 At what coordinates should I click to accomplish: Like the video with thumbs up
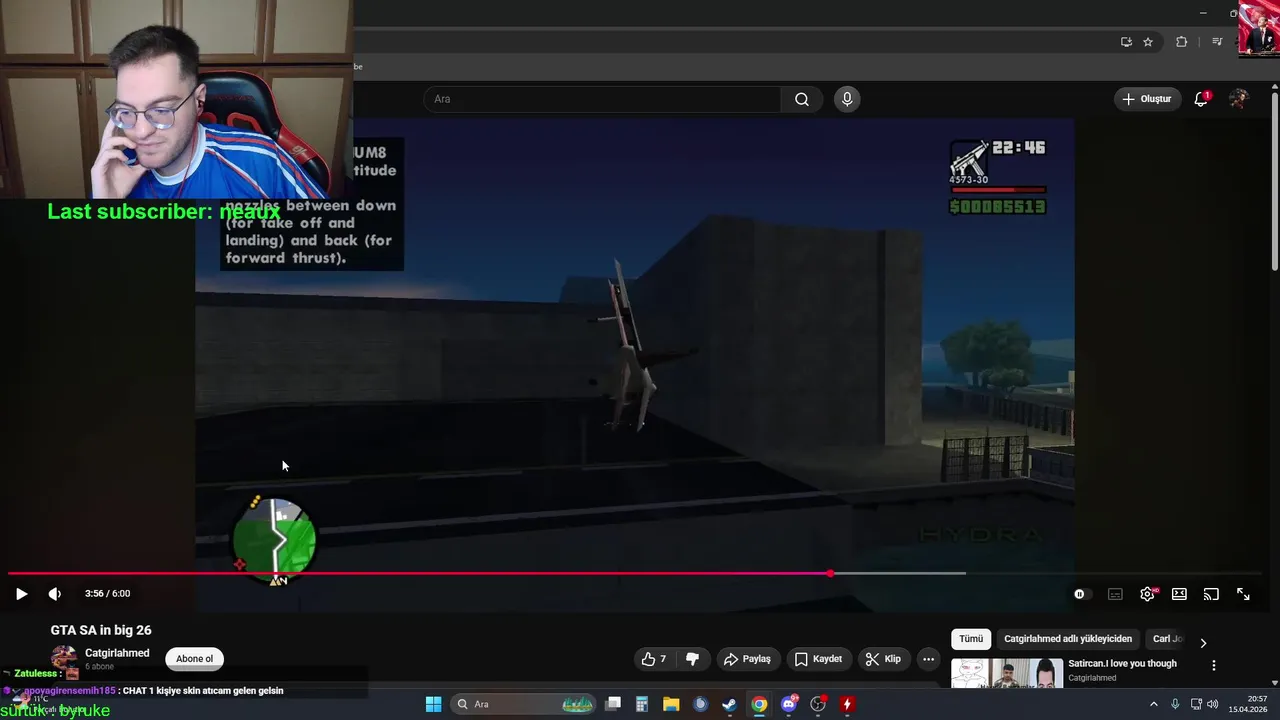(x=654, y=659)
